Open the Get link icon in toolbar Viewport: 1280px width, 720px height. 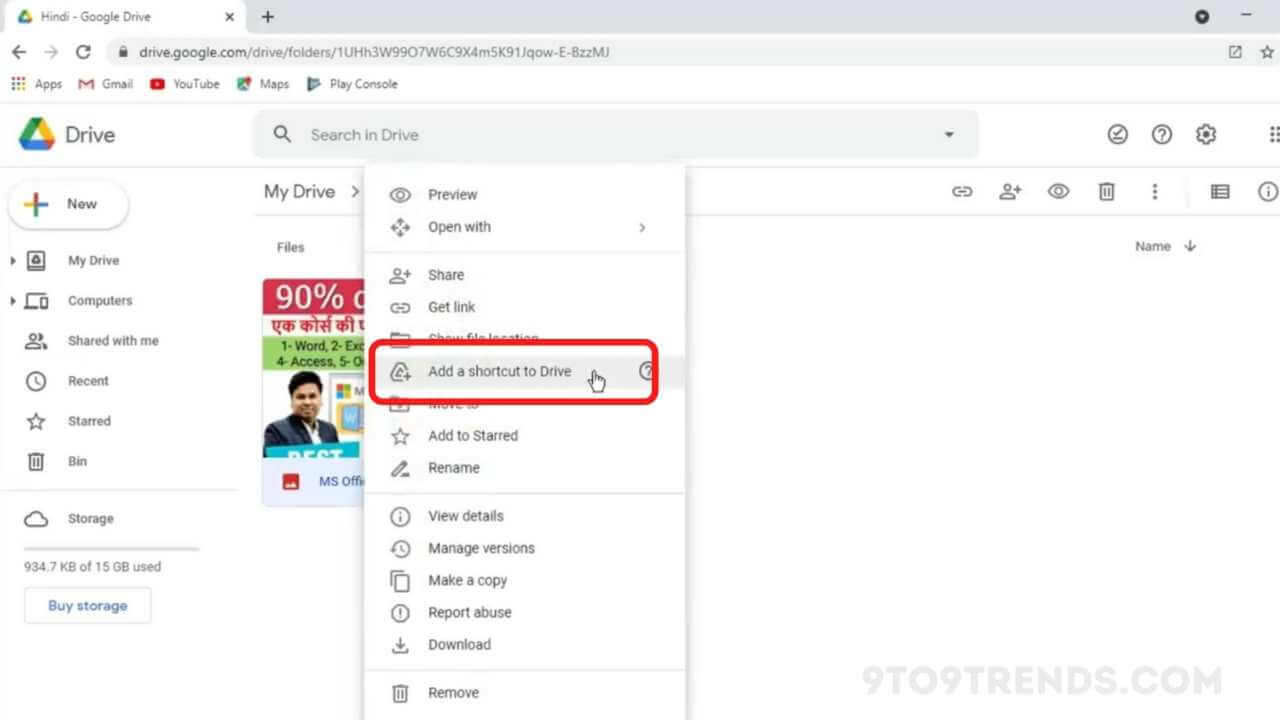point(962,191)
